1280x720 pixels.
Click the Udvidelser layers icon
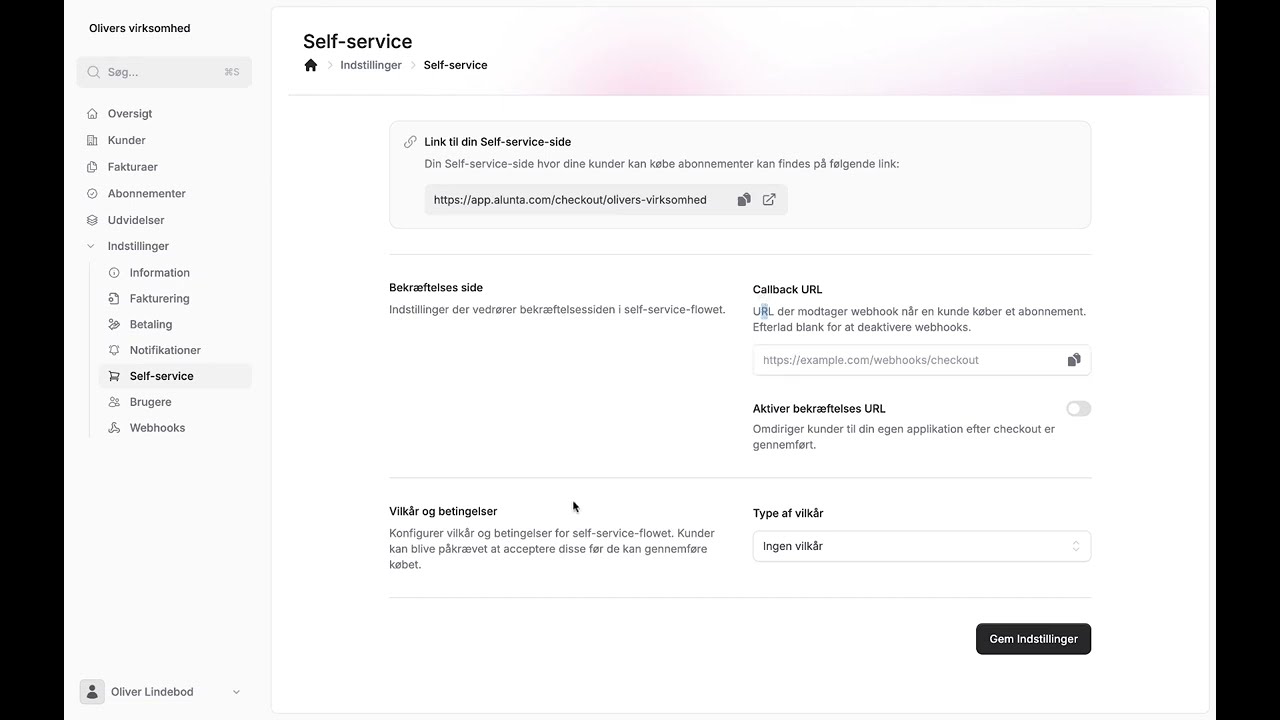(x=92, y=220)
